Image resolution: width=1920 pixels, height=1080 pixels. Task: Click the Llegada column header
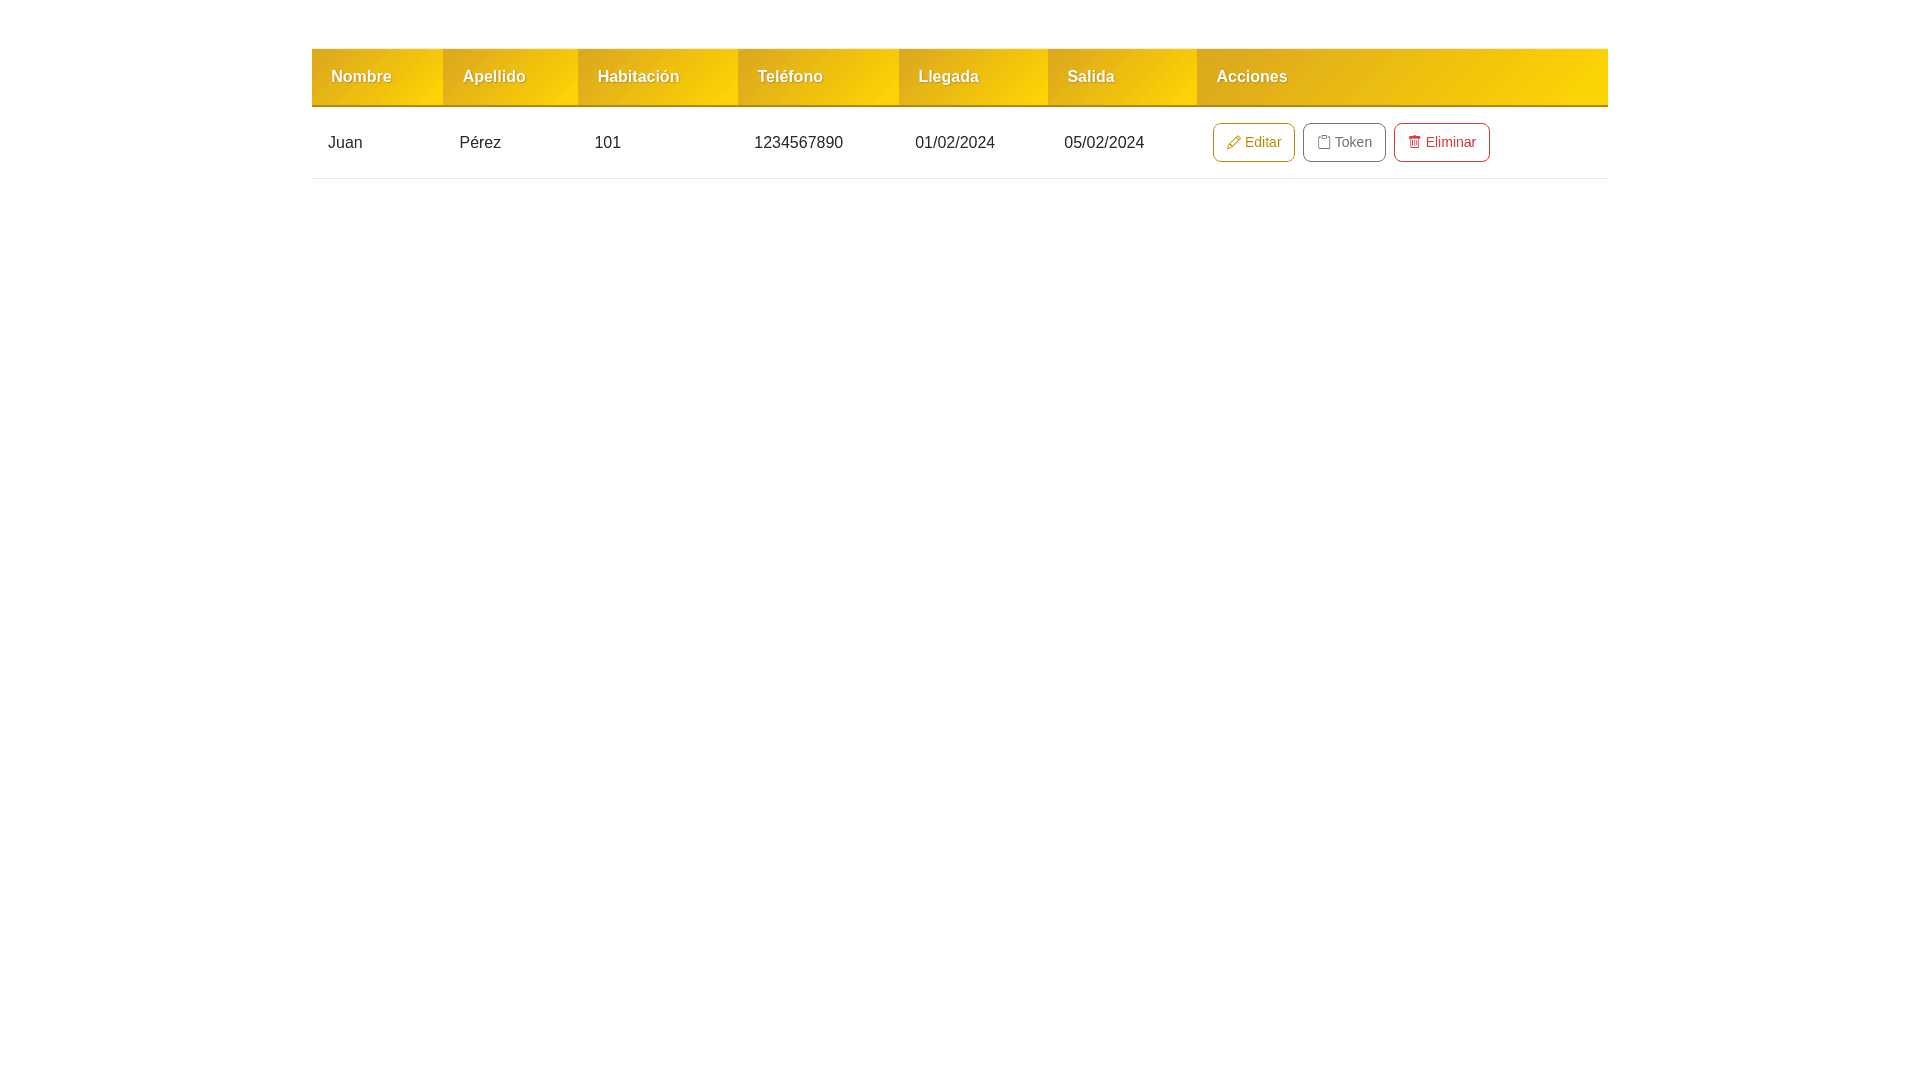click(948, 77)
